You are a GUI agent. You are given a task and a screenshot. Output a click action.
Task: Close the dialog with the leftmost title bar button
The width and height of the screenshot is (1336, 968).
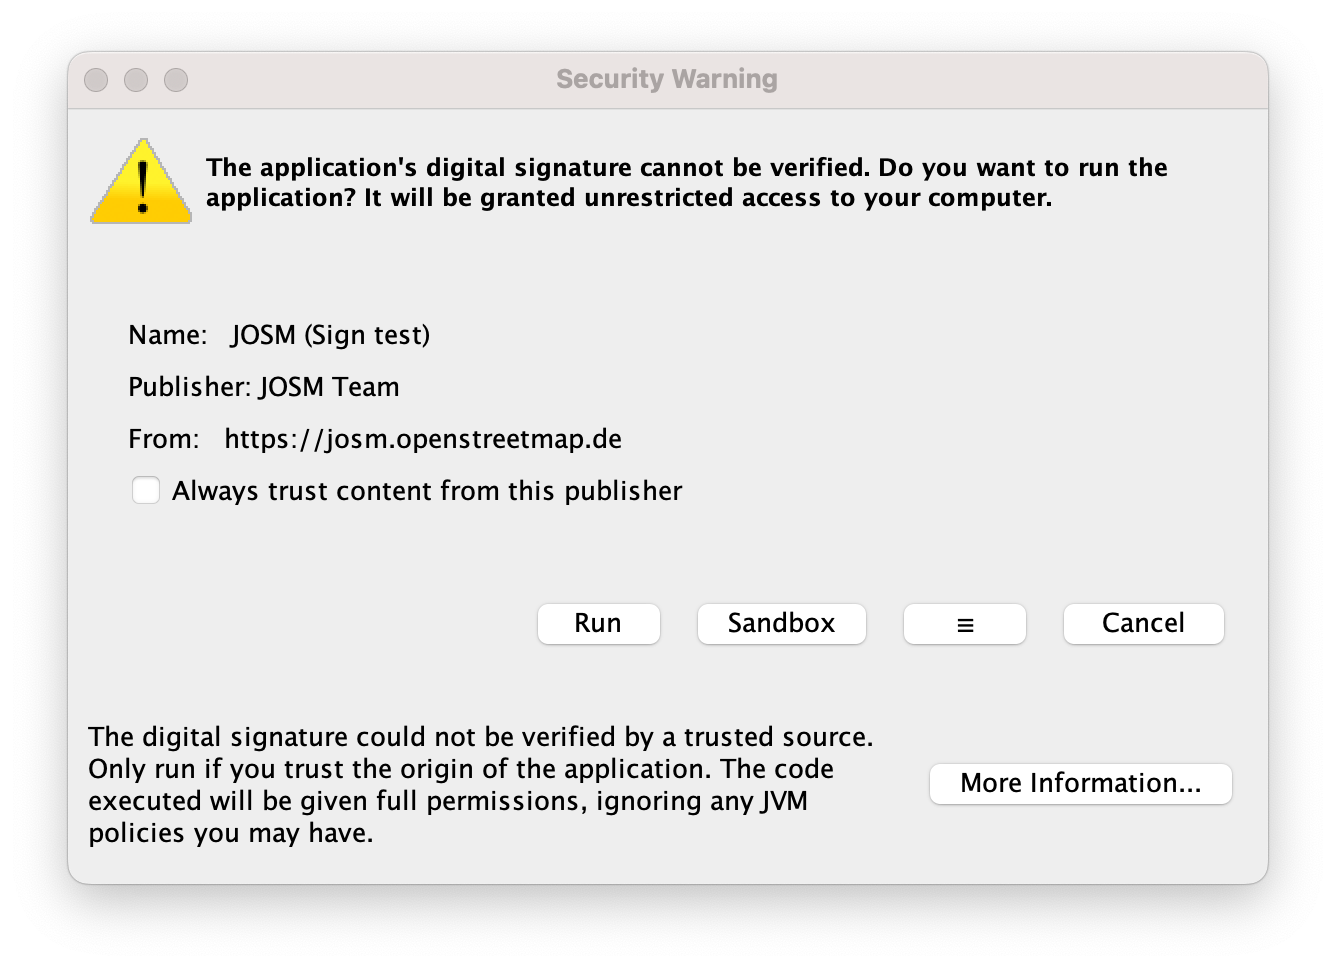96,80
